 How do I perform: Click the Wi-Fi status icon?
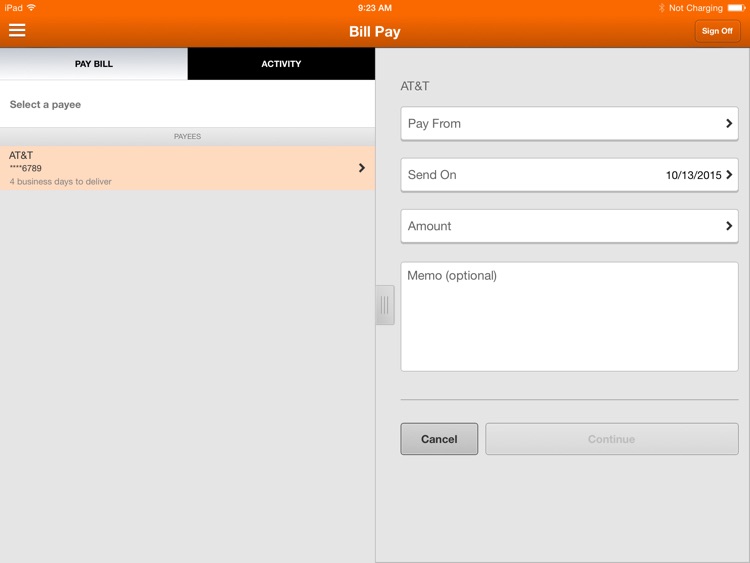point(32,7)
